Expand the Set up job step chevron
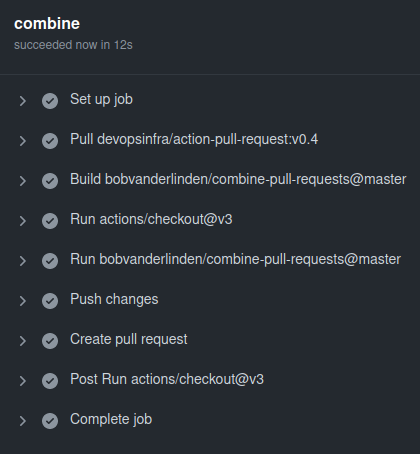Screen dimensions: 420x454 click(x=23, y=101)
